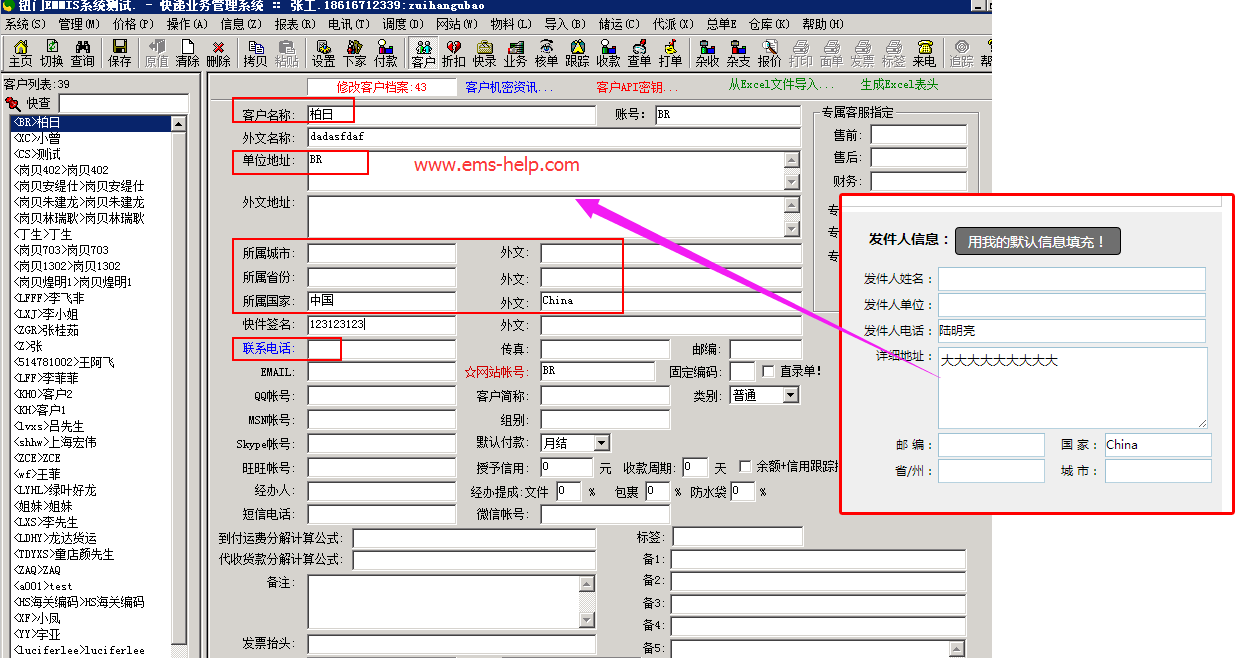Image resolution: width=1246 pixels, height=658 pixels.
Task: Click the 核单 eye icon
Action: pyautogui.click(x=547, y=54)
